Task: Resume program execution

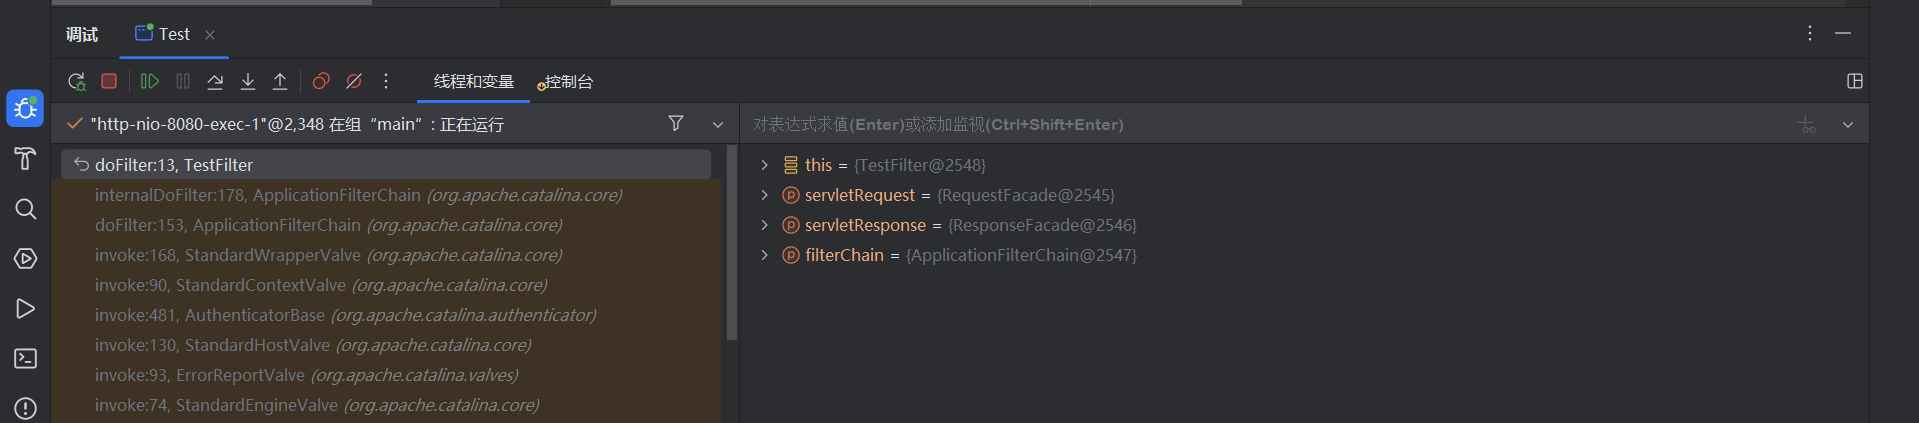Action: click(x=150, y=81)
